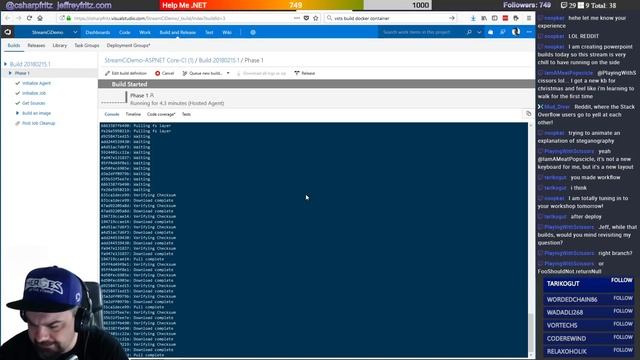Open the StreamCIDemo project dropdown
Image resolution: width=640 pixels, height=360 pixels.
pos(76,32)
